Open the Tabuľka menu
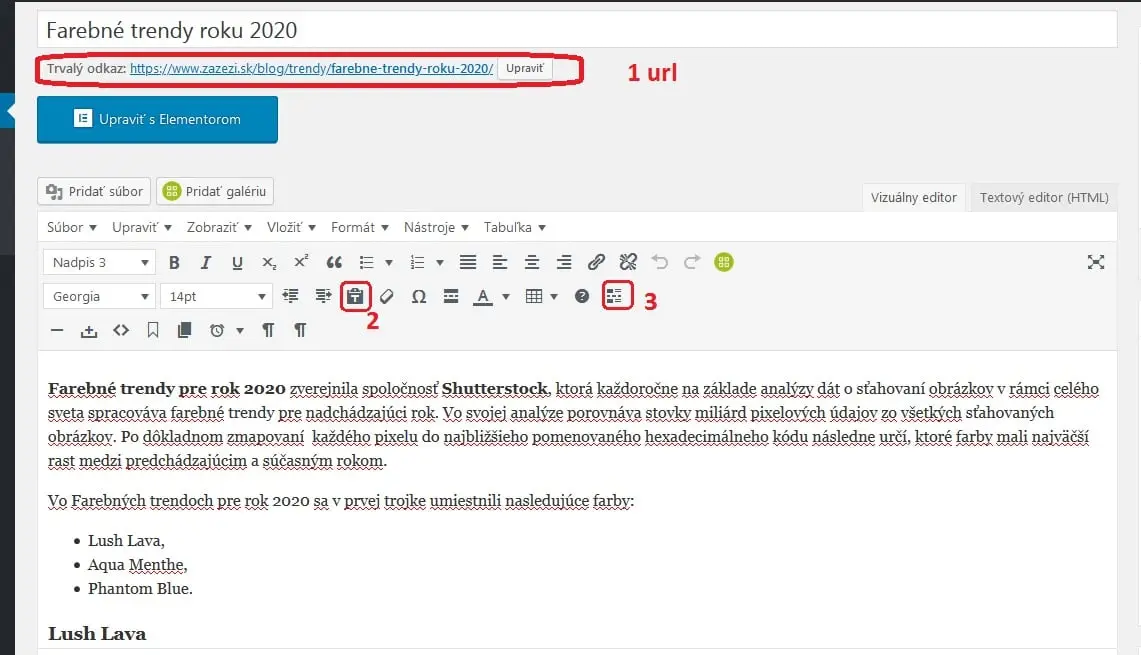1141x655 pixels. [x=514, y=228]
